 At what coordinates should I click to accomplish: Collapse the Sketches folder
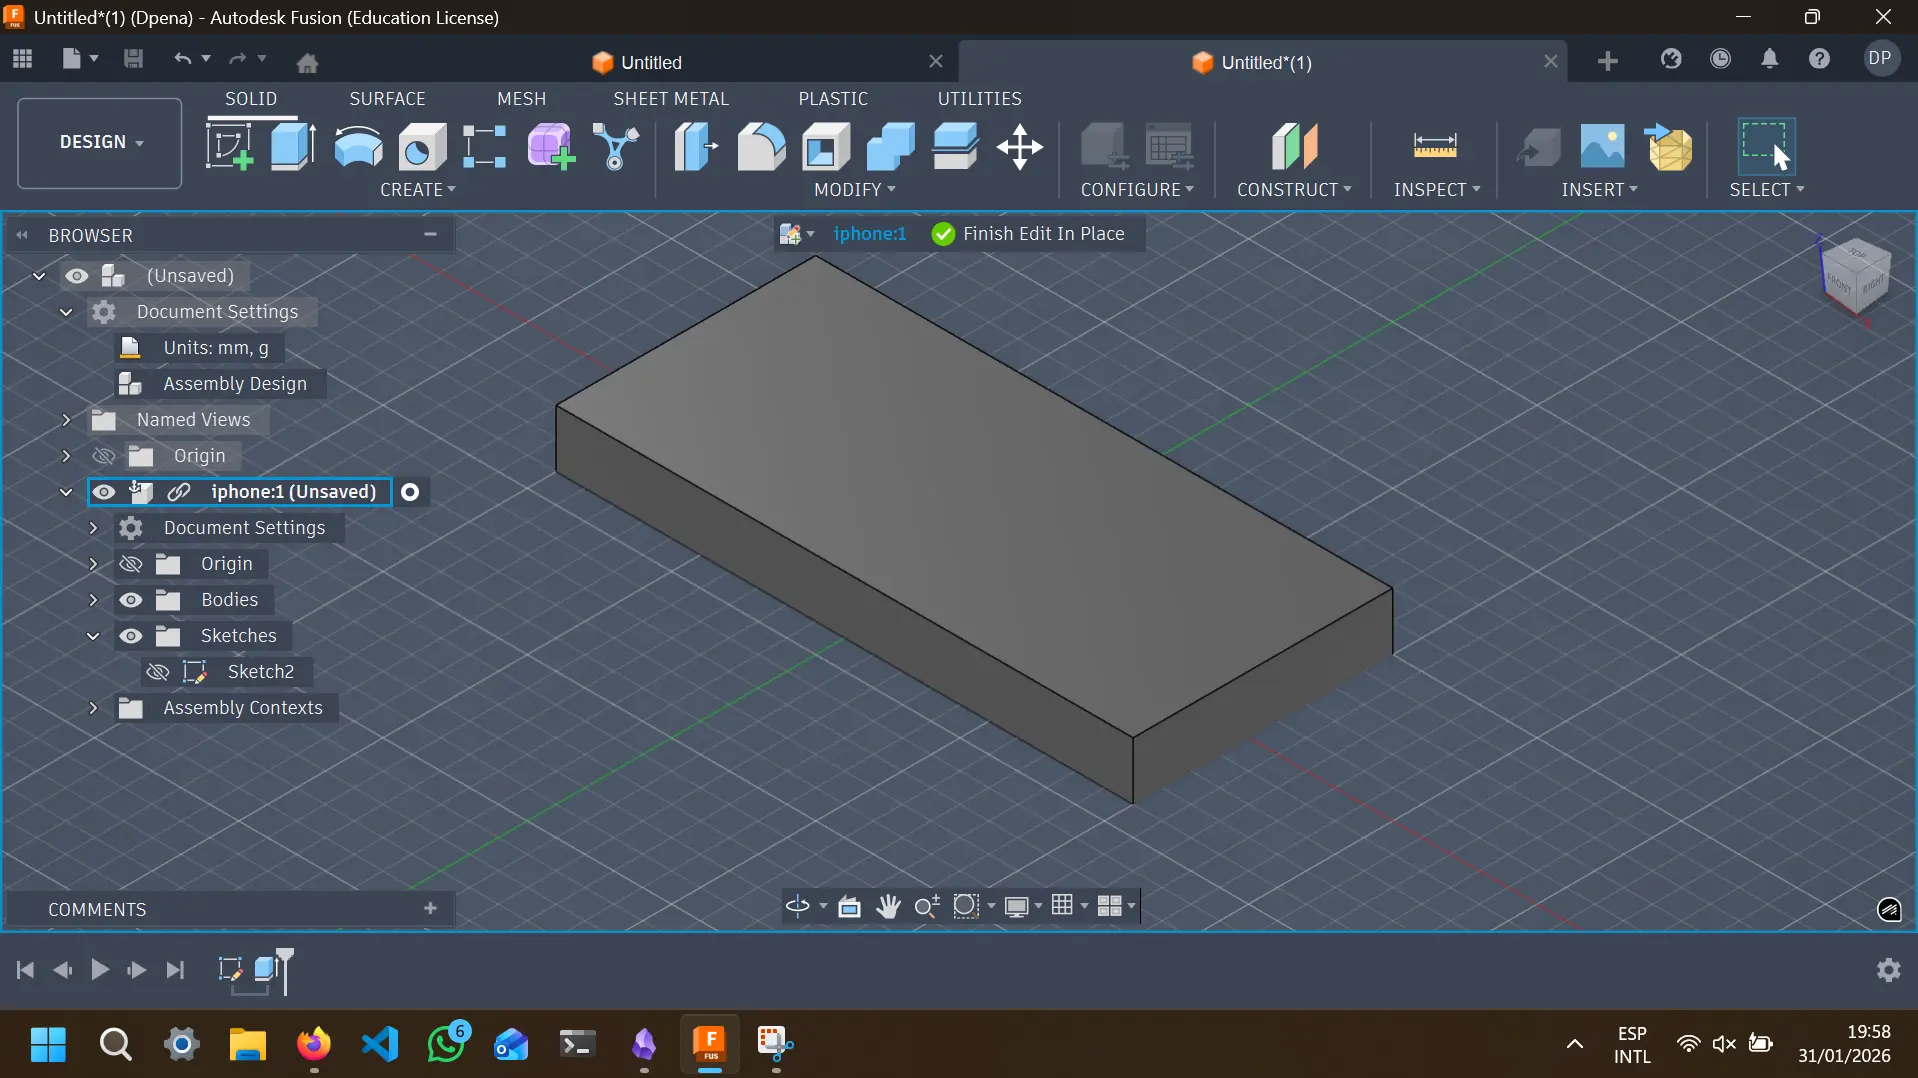tap(93, 636)
